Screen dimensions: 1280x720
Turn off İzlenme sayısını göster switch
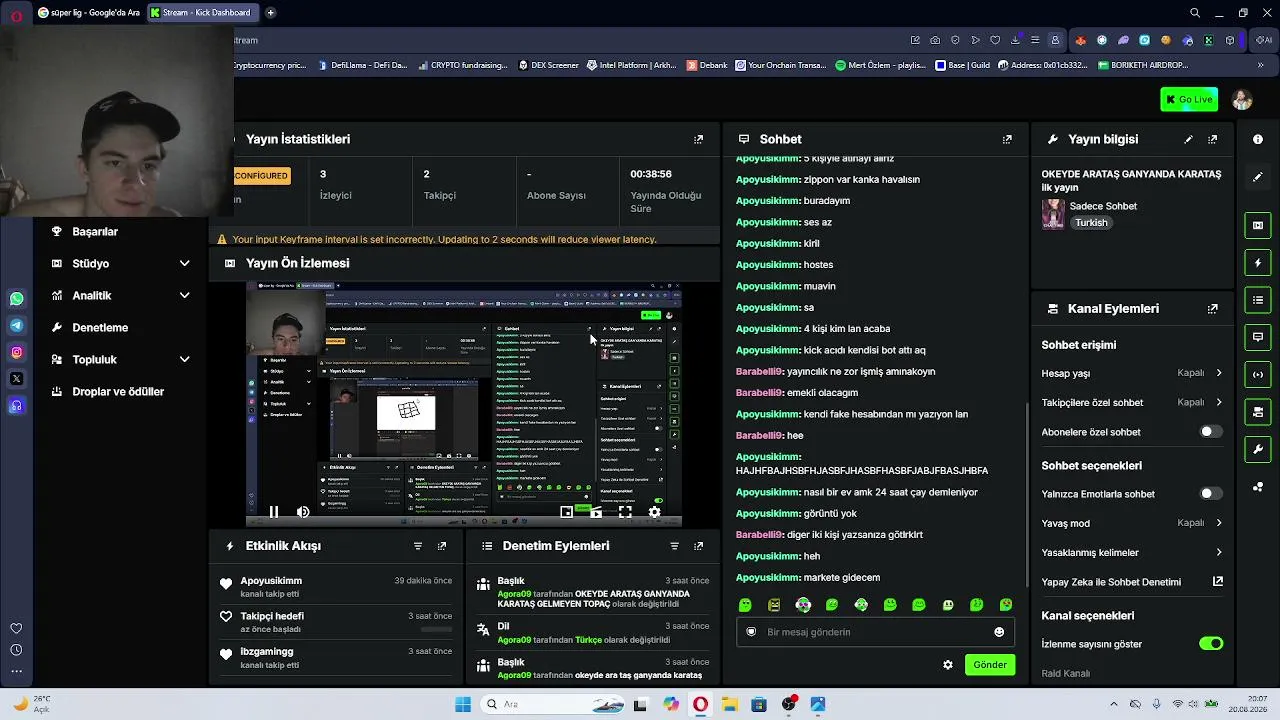(x=1210, y=644)
